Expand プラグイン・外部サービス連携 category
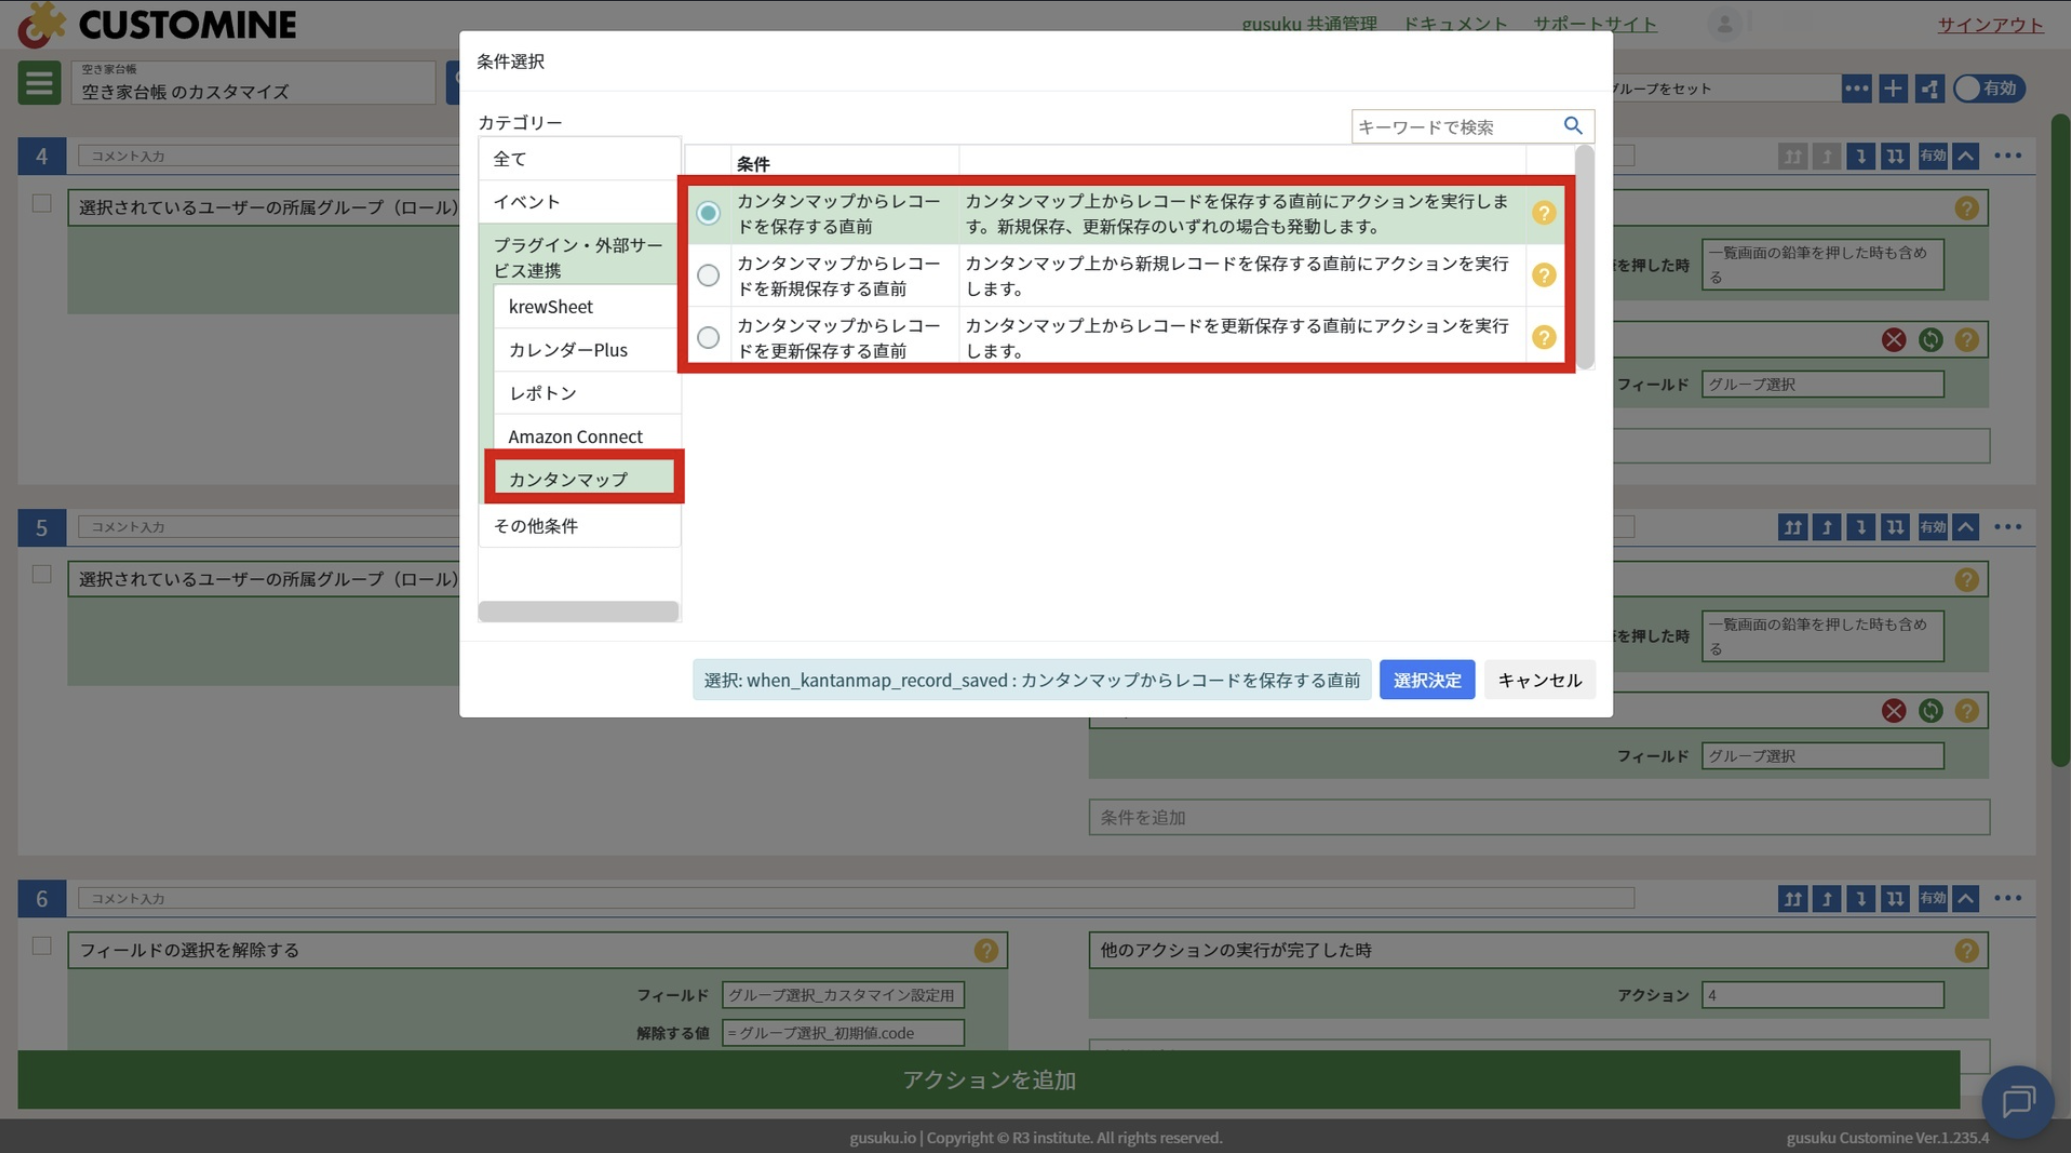 click(x=578, y=257)
